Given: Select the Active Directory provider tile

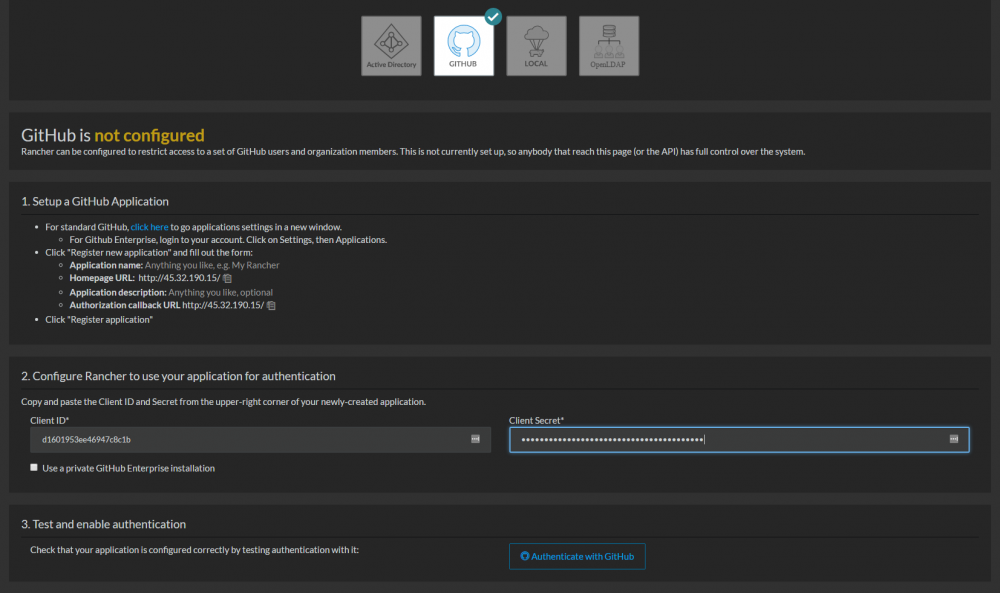Looking at the screenshot, I should (x=391, y=46).
